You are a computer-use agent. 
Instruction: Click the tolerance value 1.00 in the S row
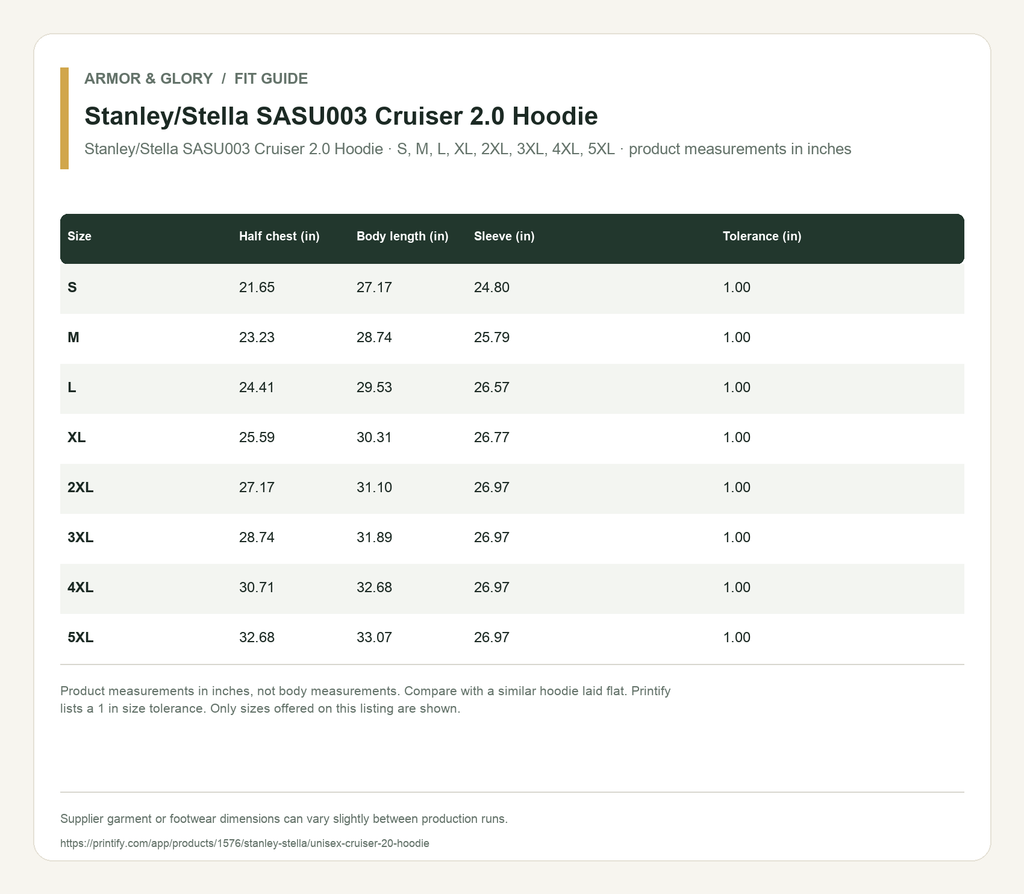click(737, 287)
